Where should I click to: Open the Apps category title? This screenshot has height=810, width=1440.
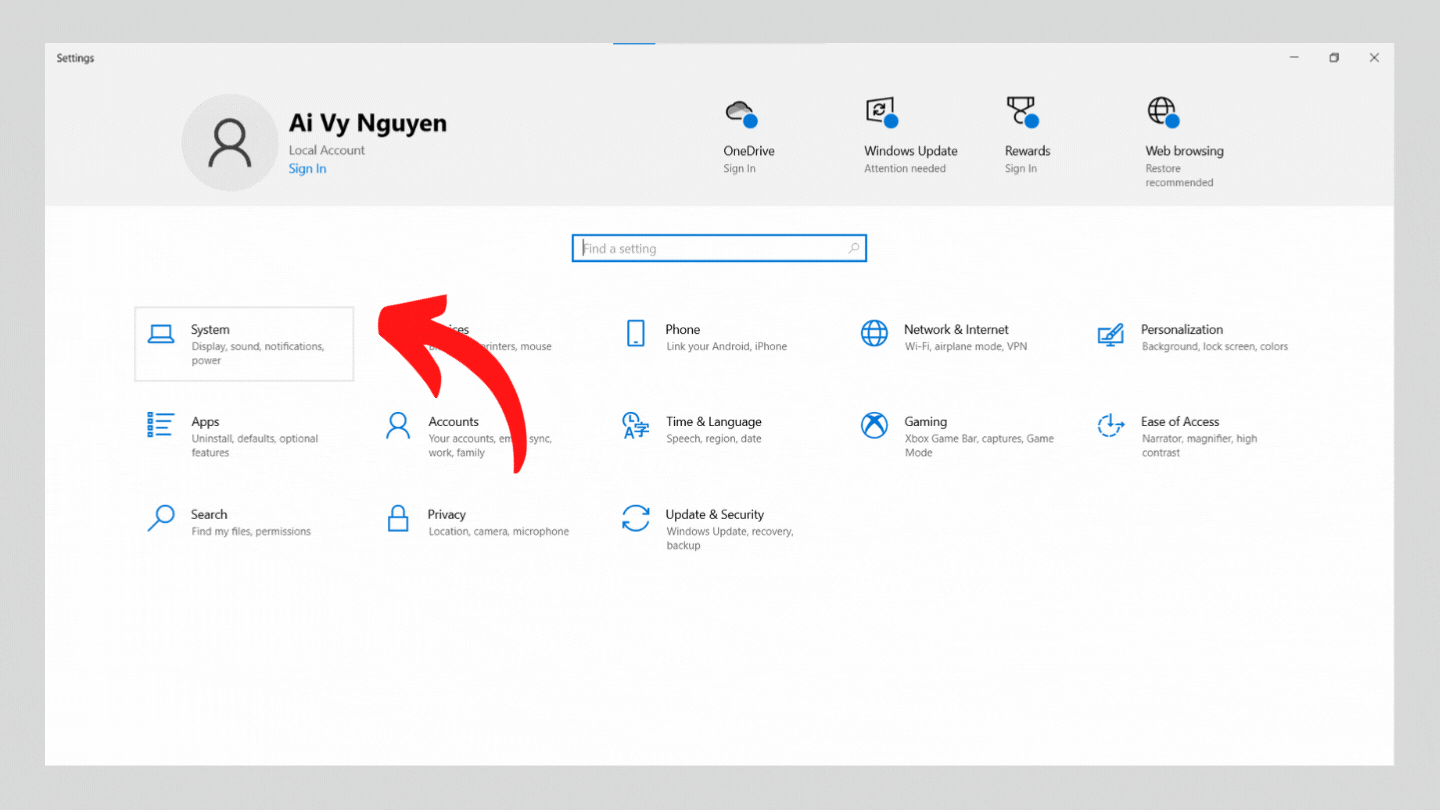click(205, 422)
